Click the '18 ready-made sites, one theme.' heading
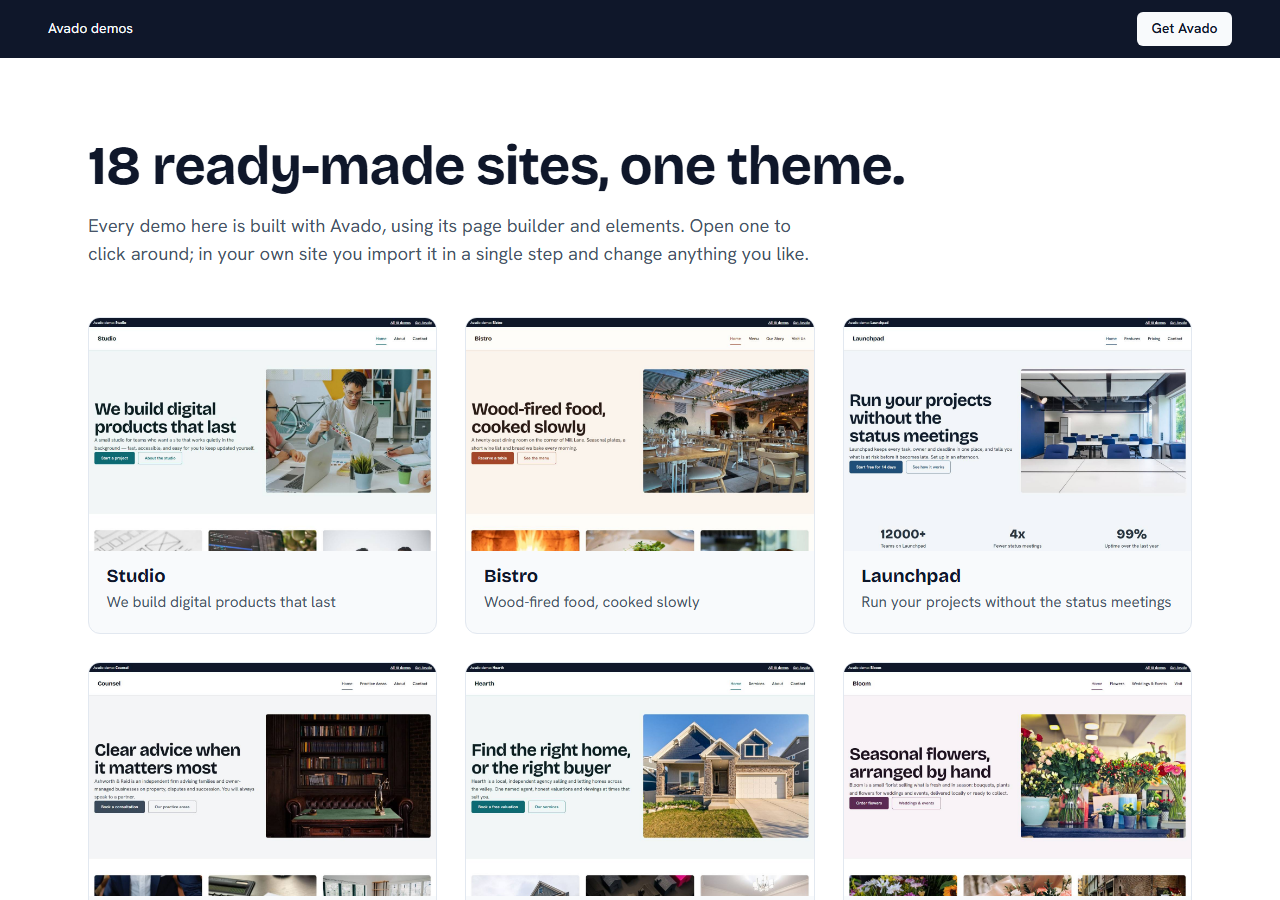Viewport: 1280px width, 900px height. coord(496,166)
